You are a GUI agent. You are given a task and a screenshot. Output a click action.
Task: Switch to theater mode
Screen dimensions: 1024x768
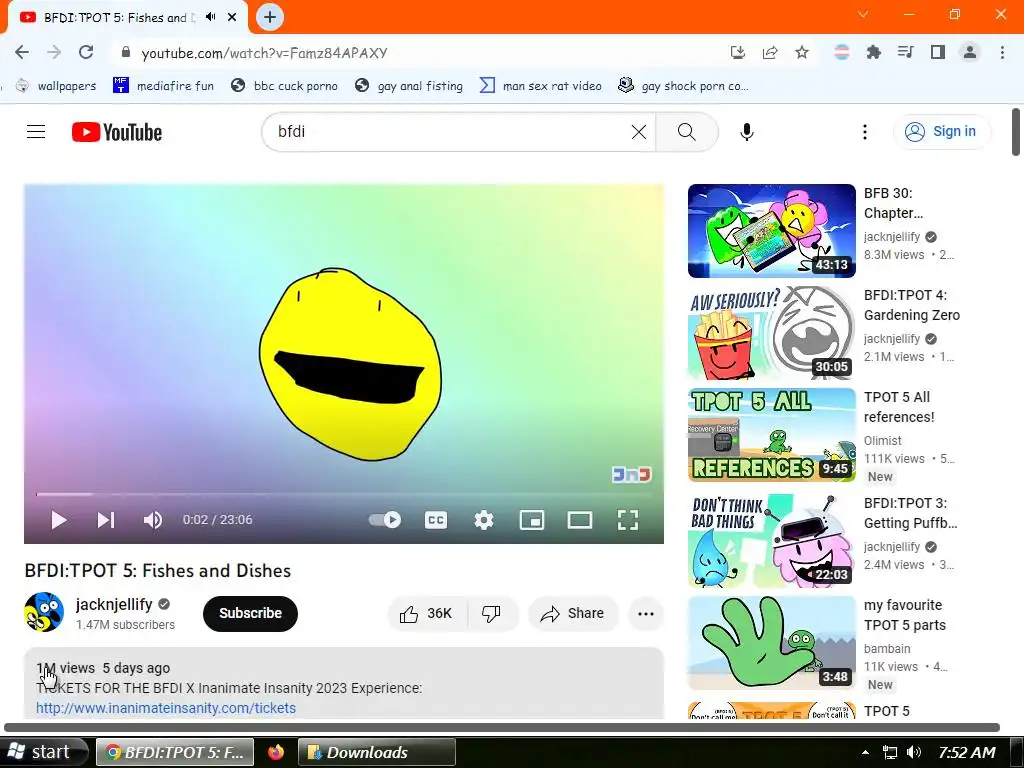point(580,520)
